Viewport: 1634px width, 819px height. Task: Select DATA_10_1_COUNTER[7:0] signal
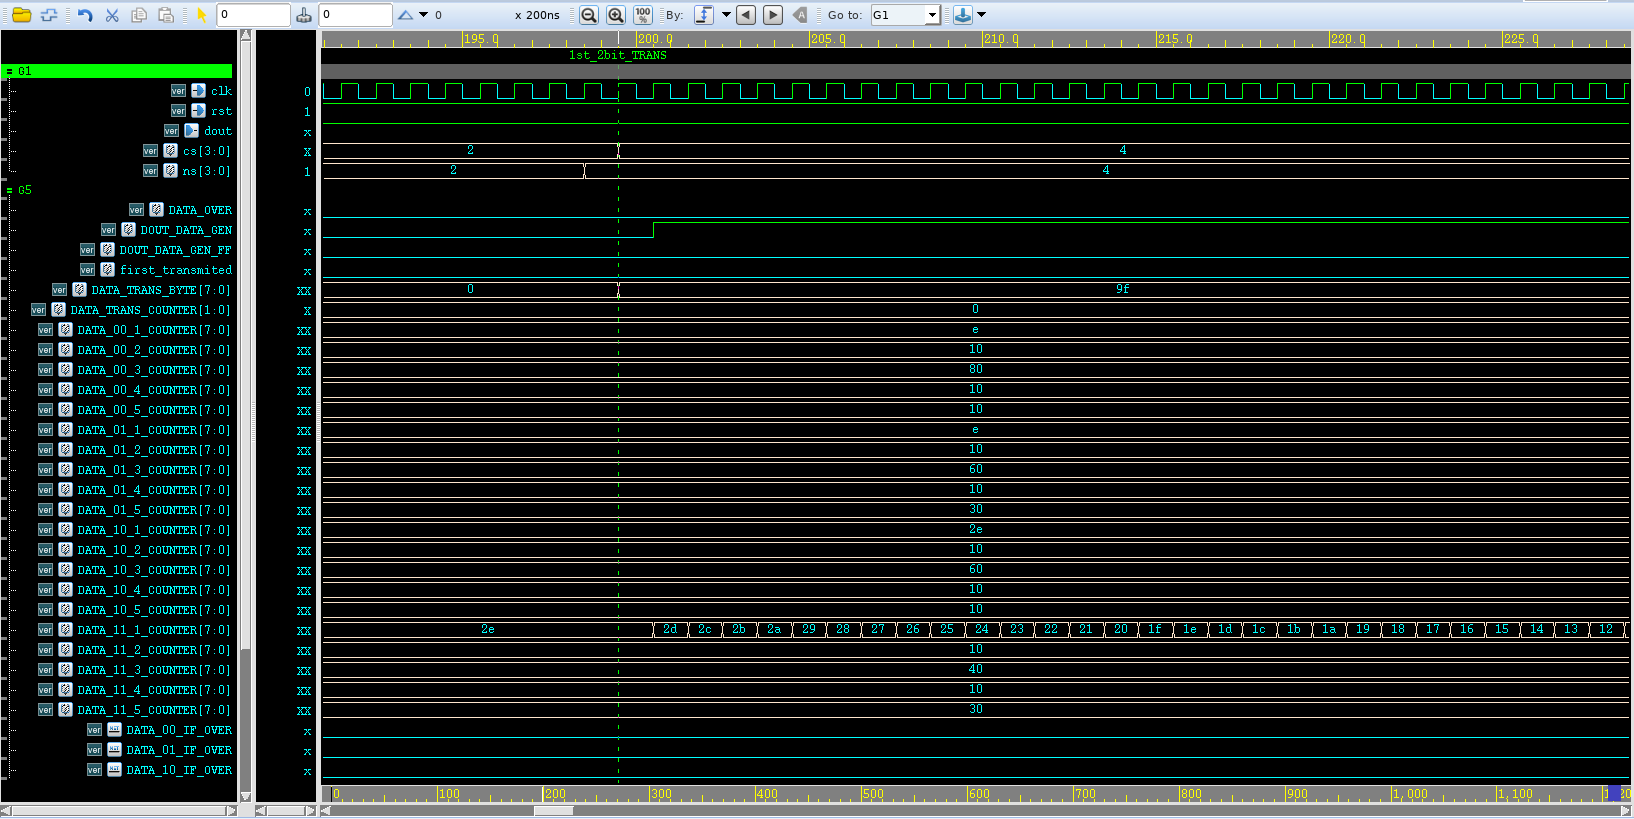pyautogui.click(x=154, y=530)
